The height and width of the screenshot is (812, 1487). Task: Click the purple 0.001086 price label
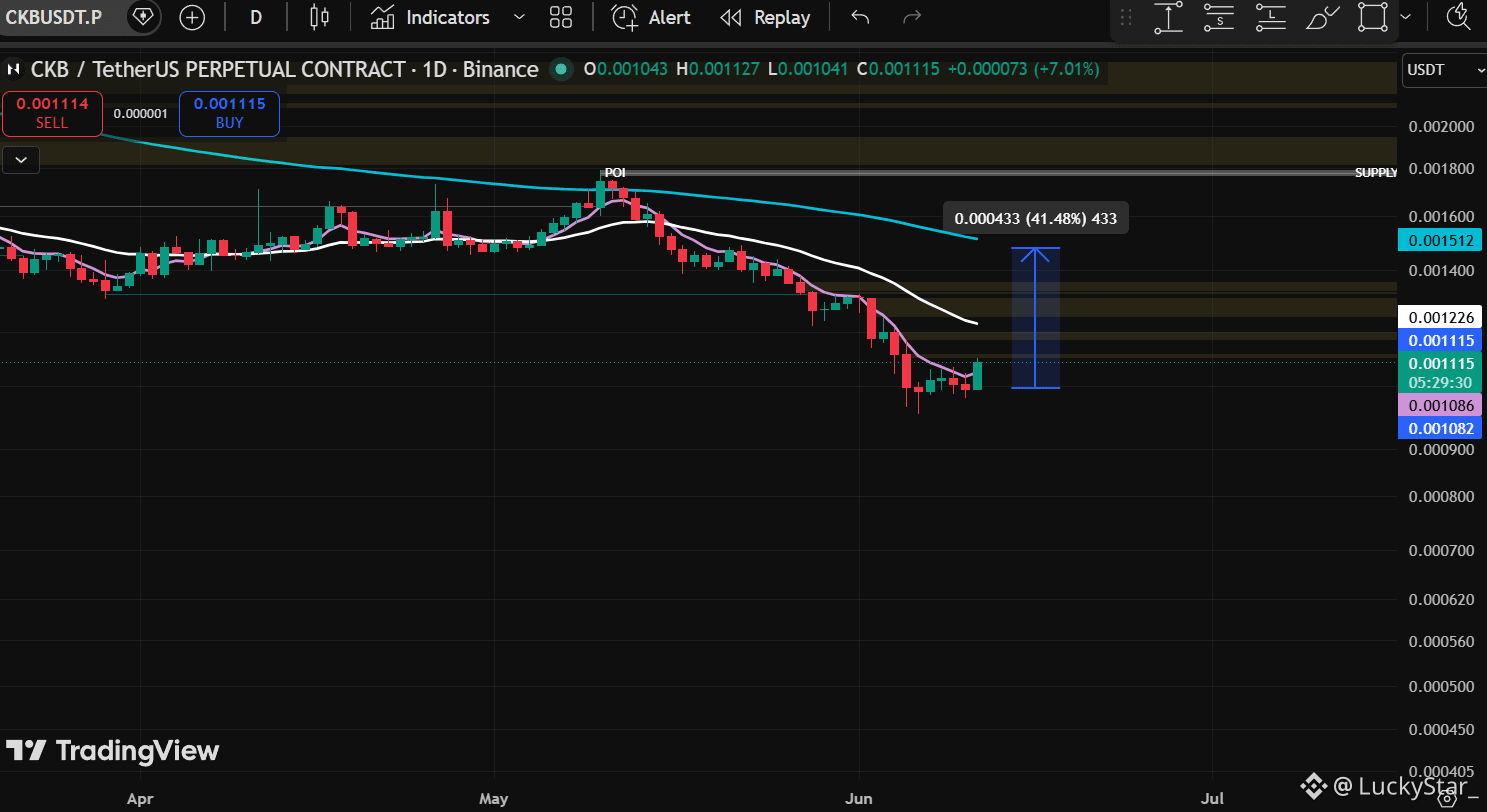pyautogui.click(x=1442, y=406)
